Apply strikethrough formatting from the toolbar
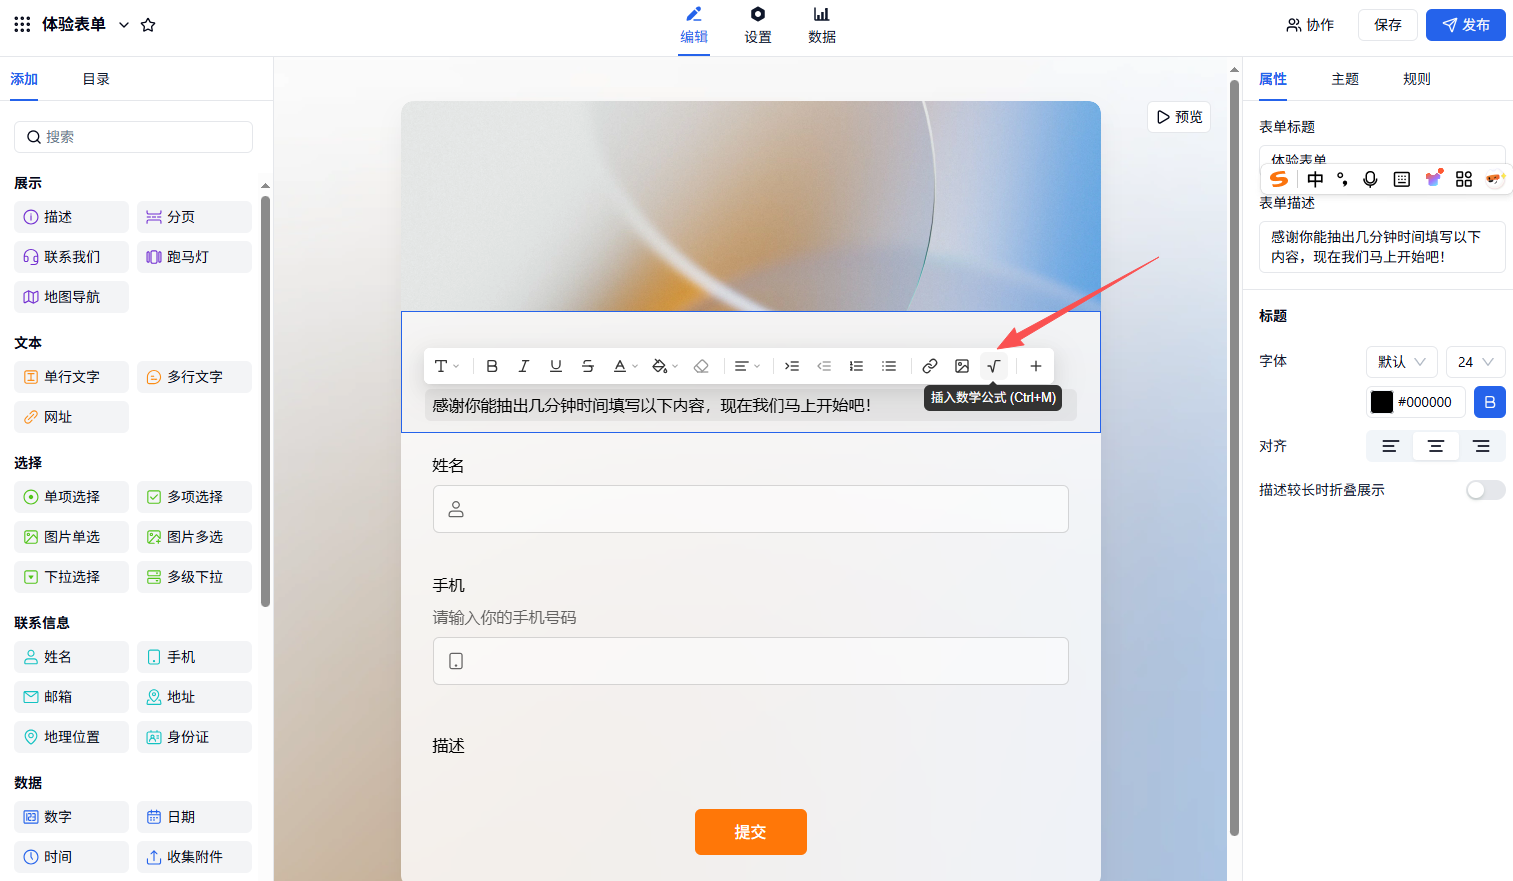1513x881 pixels. coord(588,366)
